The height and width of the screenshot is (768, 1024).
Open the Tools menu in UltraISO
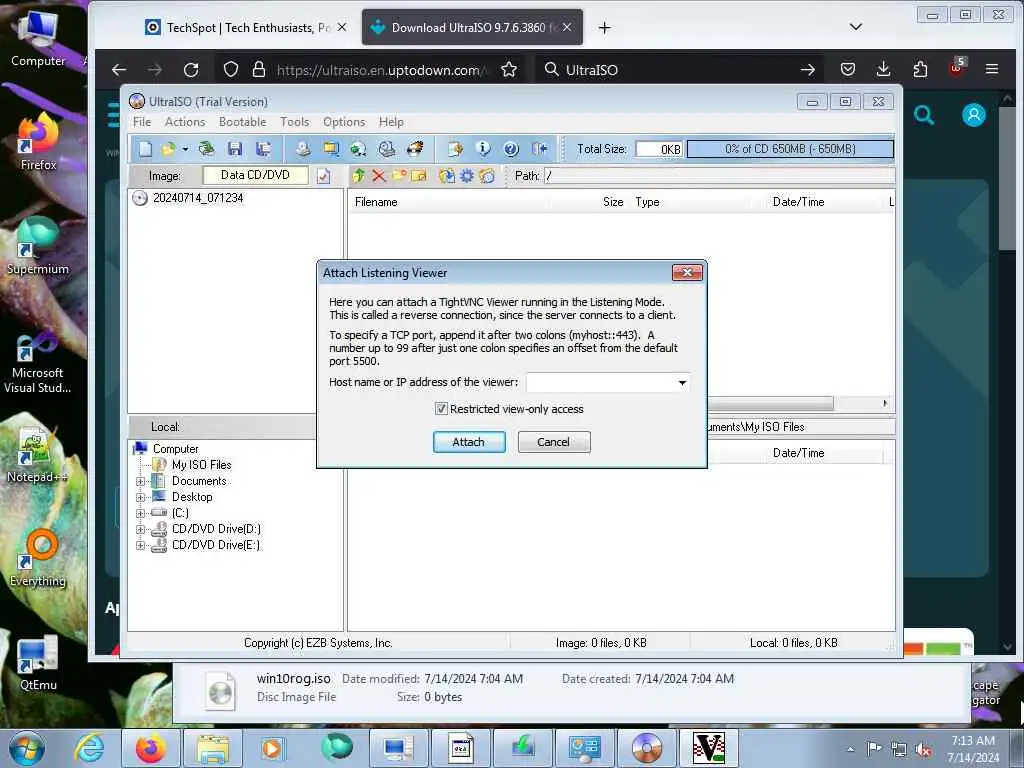pos(295,122)
